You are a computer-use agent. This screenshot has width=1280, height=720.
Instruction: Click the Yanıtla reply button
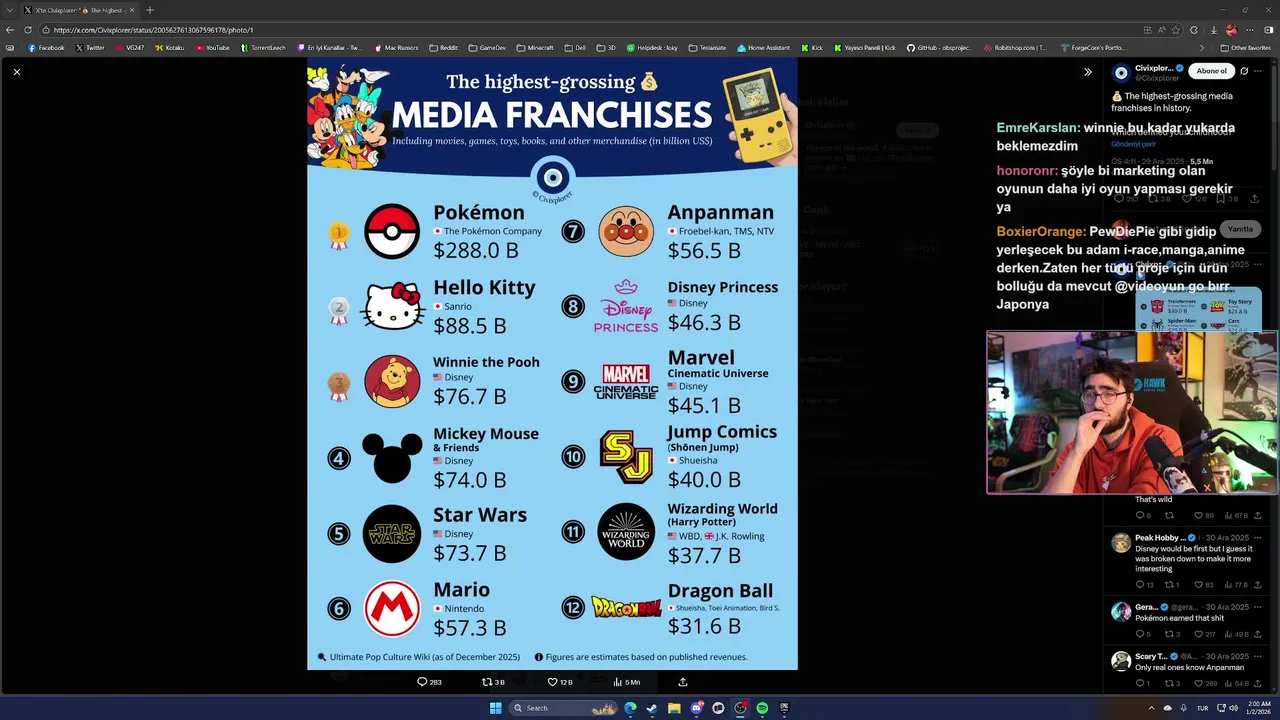click(x=1240, y=229)
